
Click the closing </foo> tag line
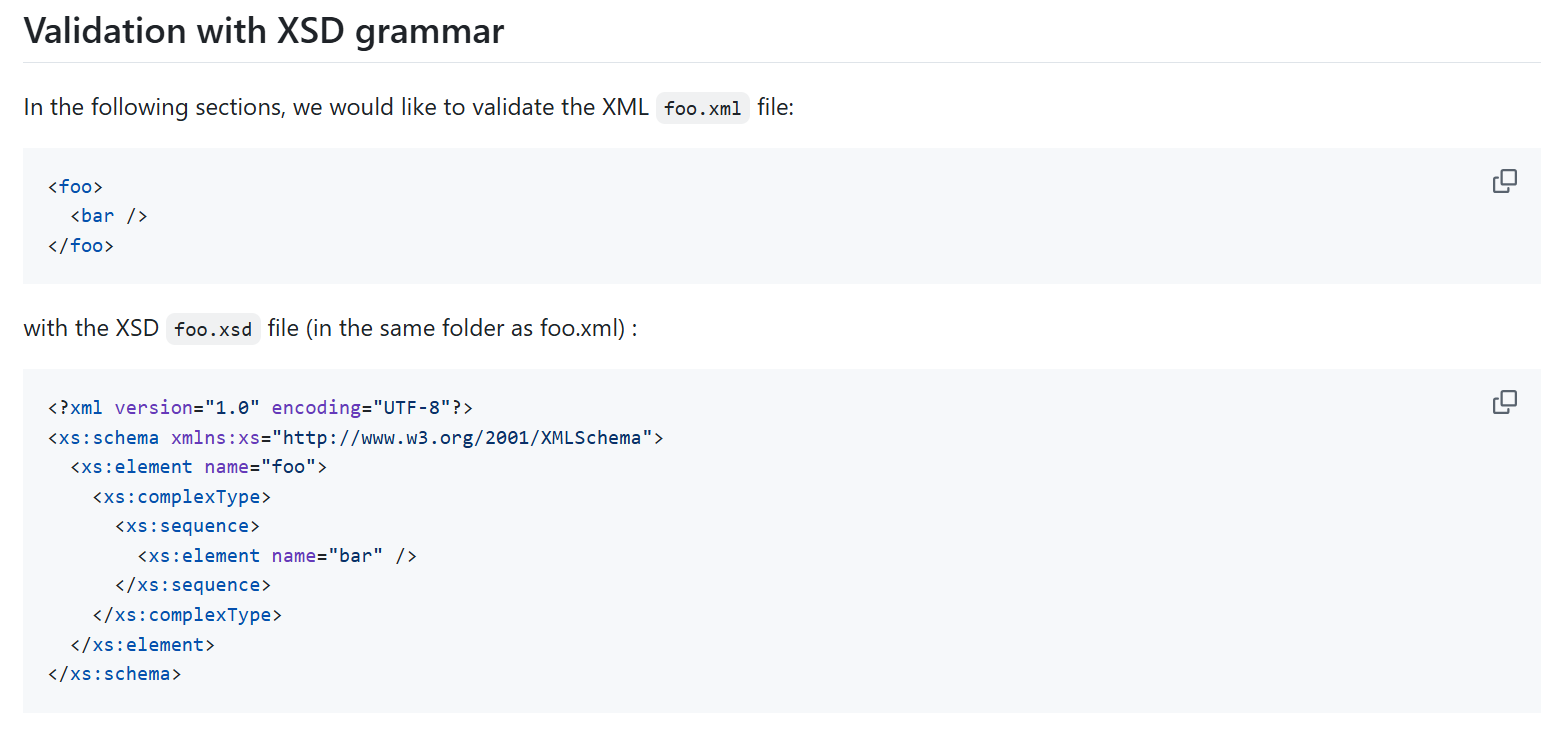80,245
